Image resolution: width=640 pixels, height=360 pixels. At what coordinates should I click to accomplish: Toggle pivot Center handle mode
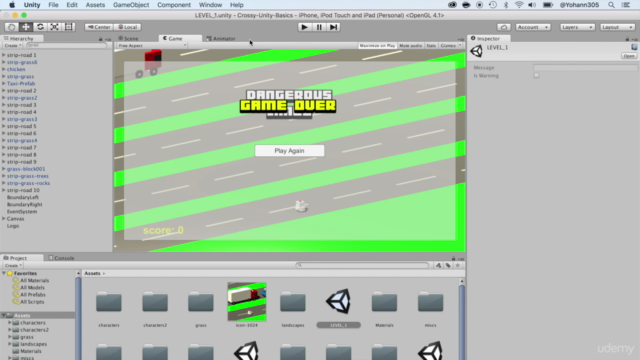click(x=99, y=27)
